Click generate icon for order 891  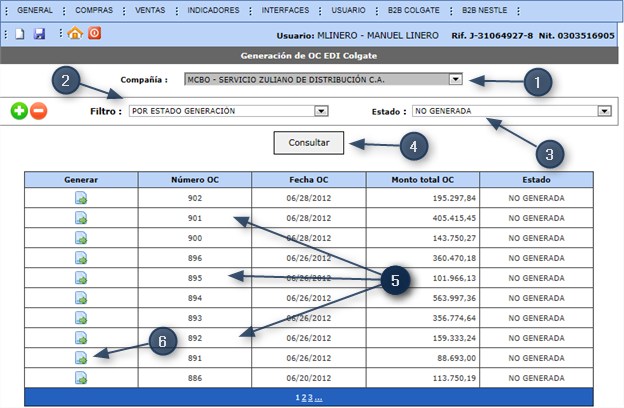(x=81, y=357)
